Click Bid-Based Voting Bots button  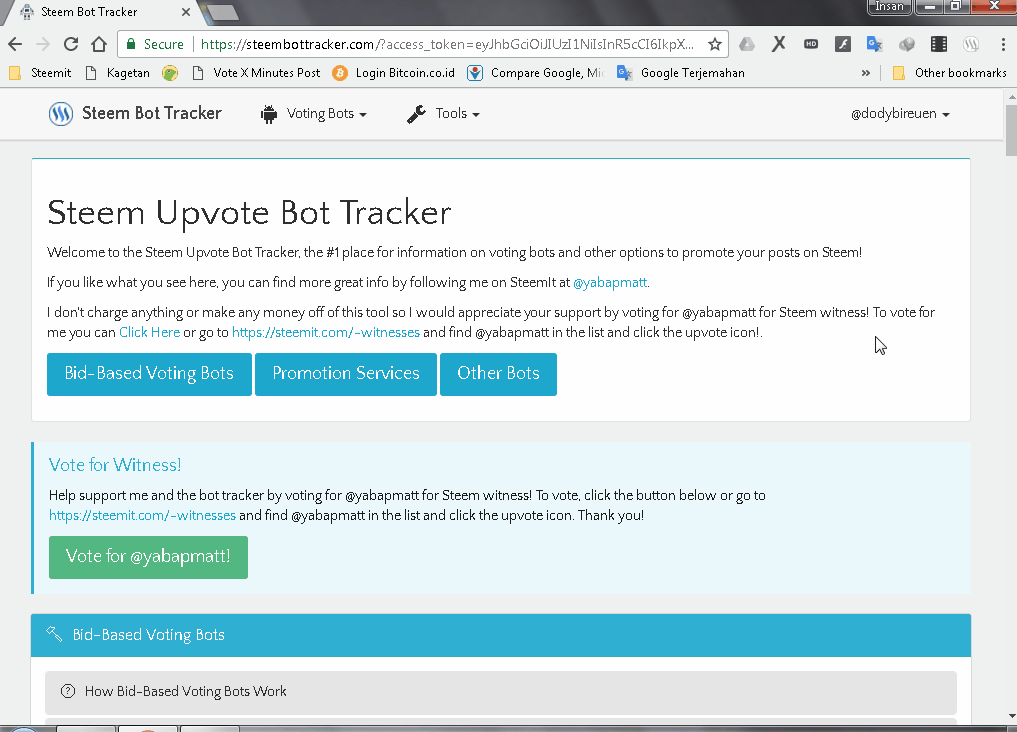(x=149, y=374)
